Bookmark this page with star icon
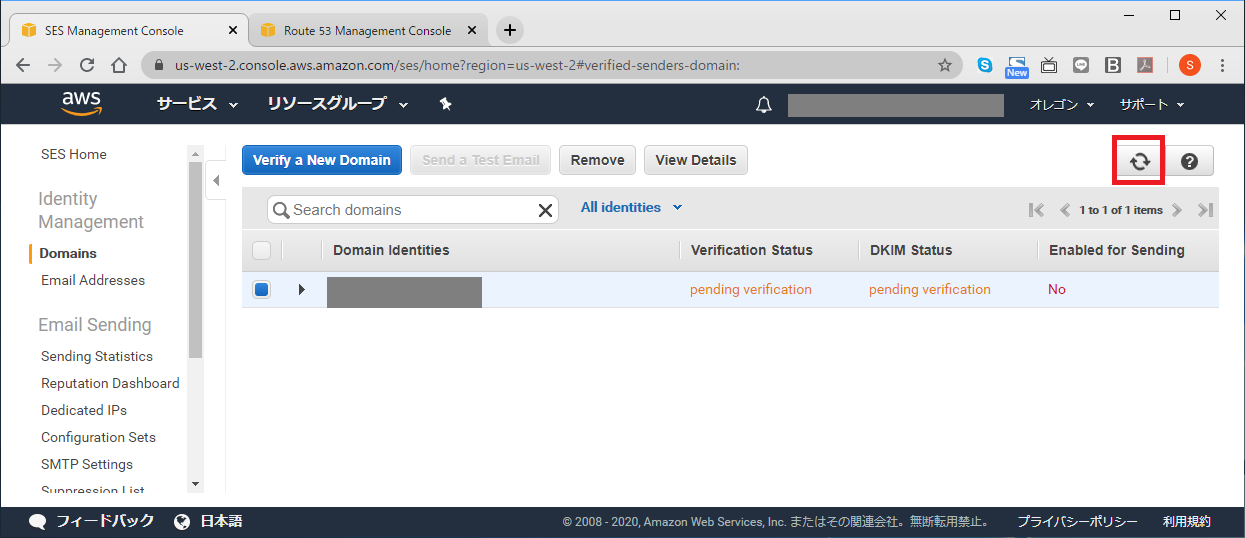1245x538 pixels. [945, 65]
